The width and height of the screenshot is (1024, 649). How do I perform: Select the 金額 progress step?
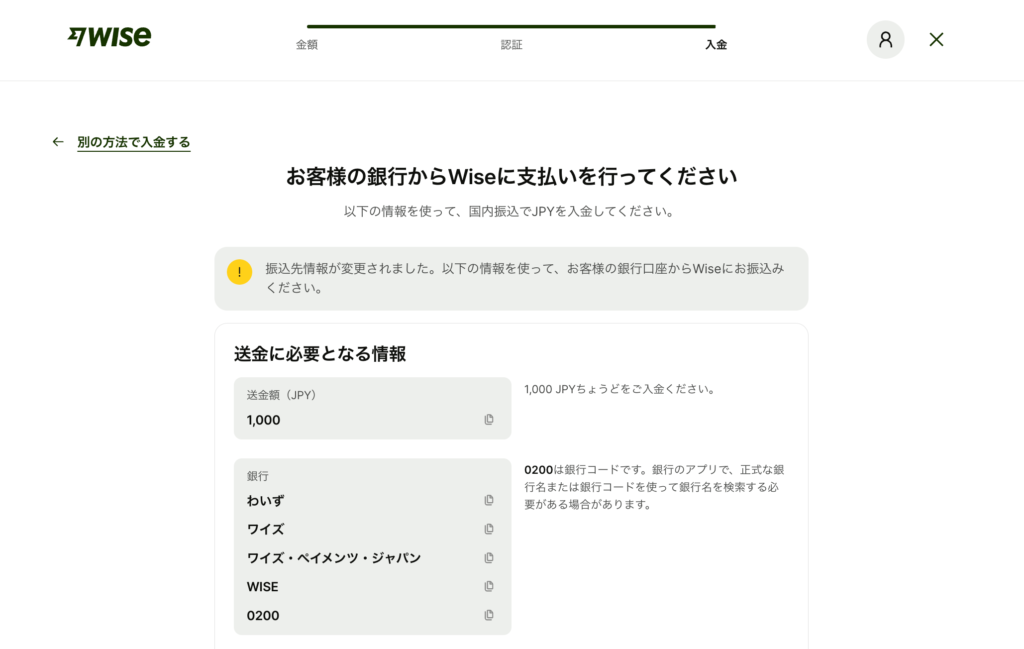click(x=307, y=45)
